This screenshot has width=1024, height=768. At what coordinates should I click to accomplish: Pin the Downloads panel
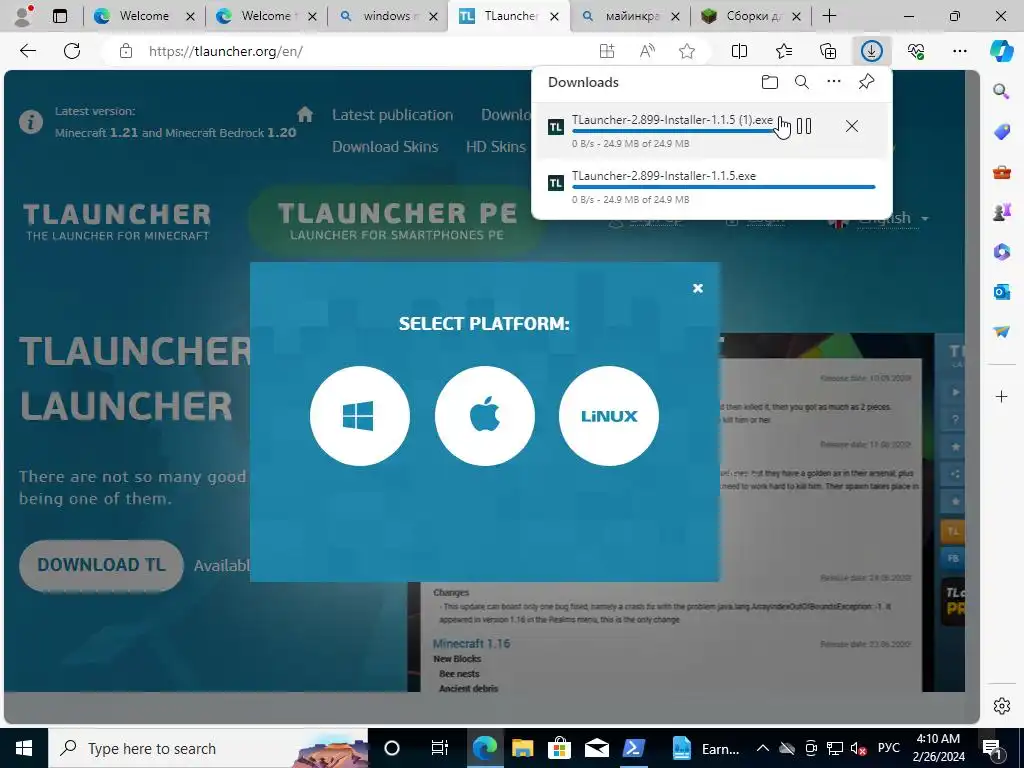[x=866, y=82]
